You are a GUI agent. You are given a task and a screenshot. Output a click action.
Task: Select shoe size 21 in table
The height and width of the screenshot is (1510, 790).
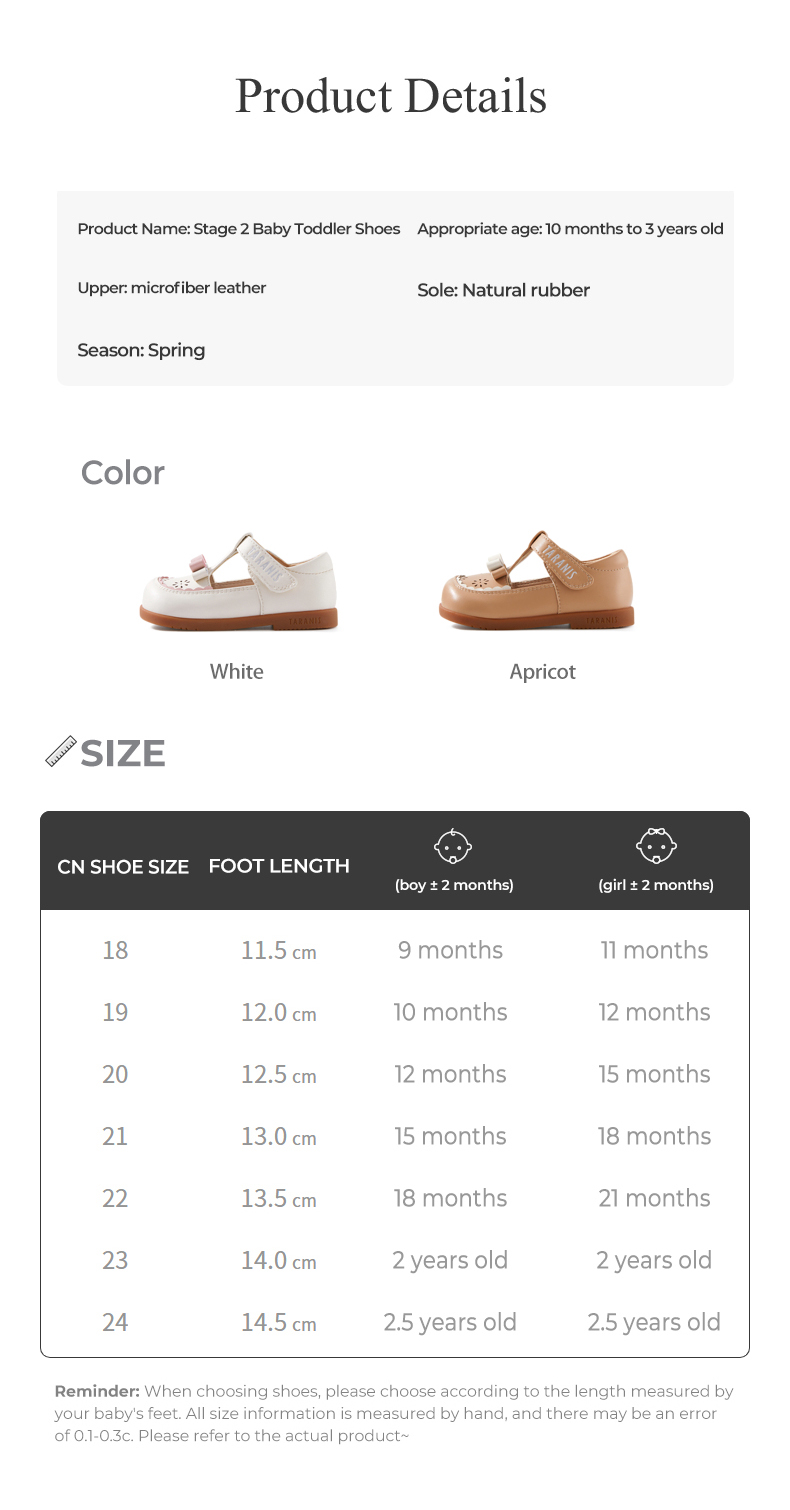[115, 1136]
